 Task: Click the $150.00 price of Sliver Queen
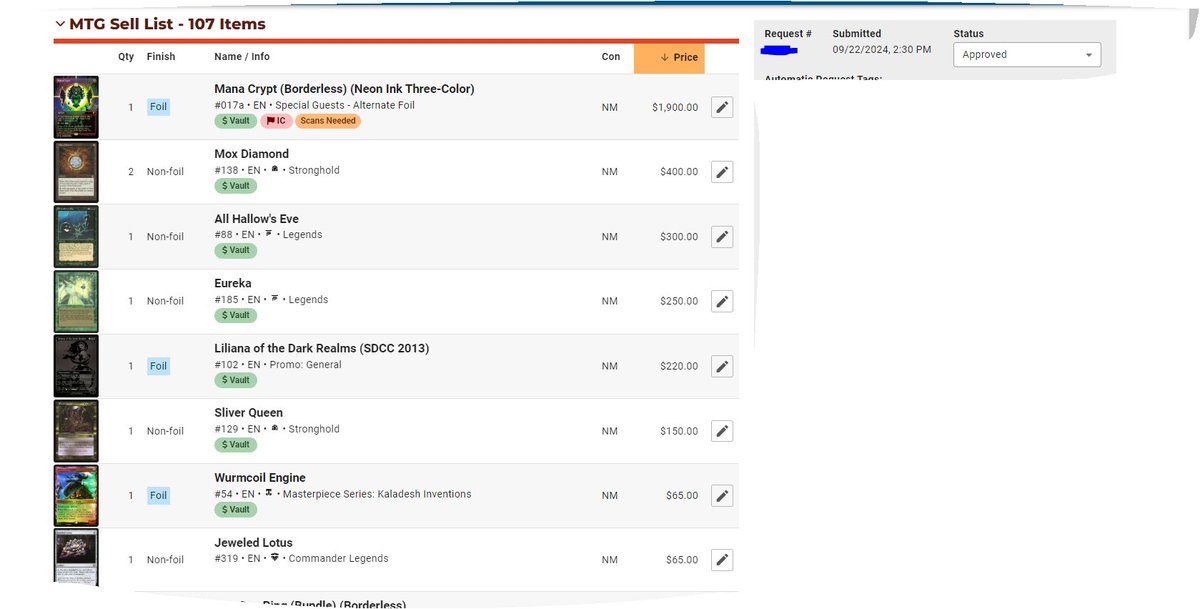[x=679, y=431]
